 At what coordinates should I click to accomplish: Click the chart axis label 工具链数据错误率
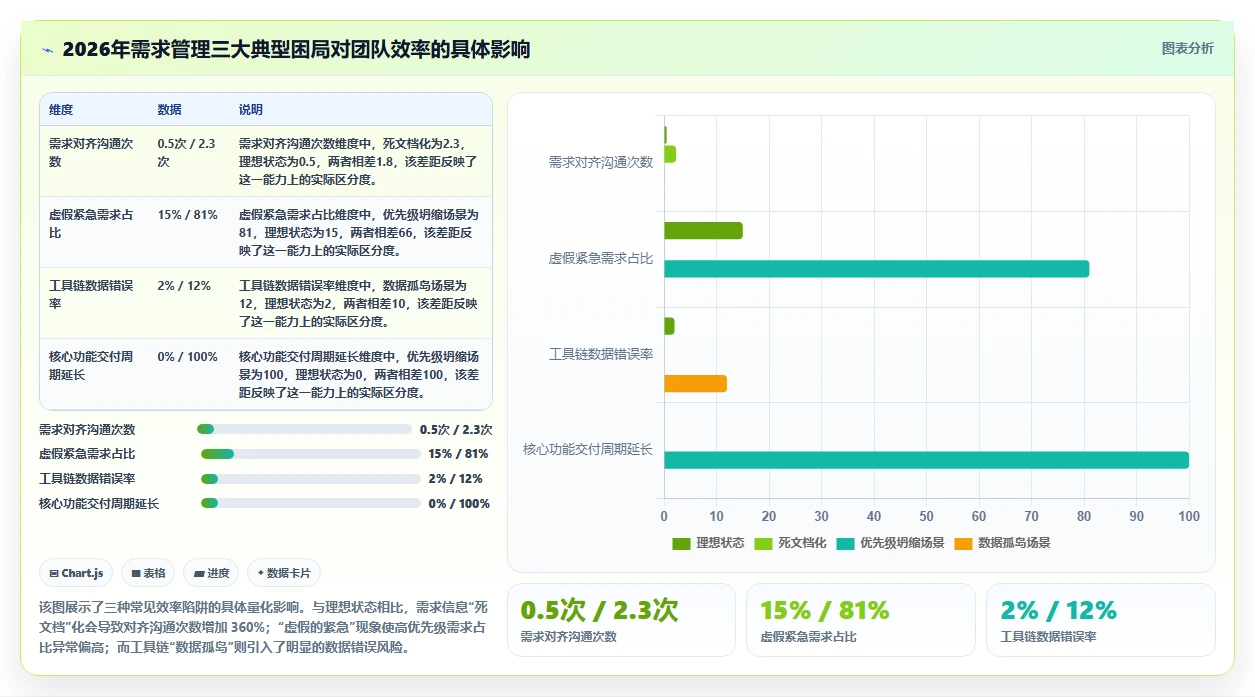(x=601, y=354)
